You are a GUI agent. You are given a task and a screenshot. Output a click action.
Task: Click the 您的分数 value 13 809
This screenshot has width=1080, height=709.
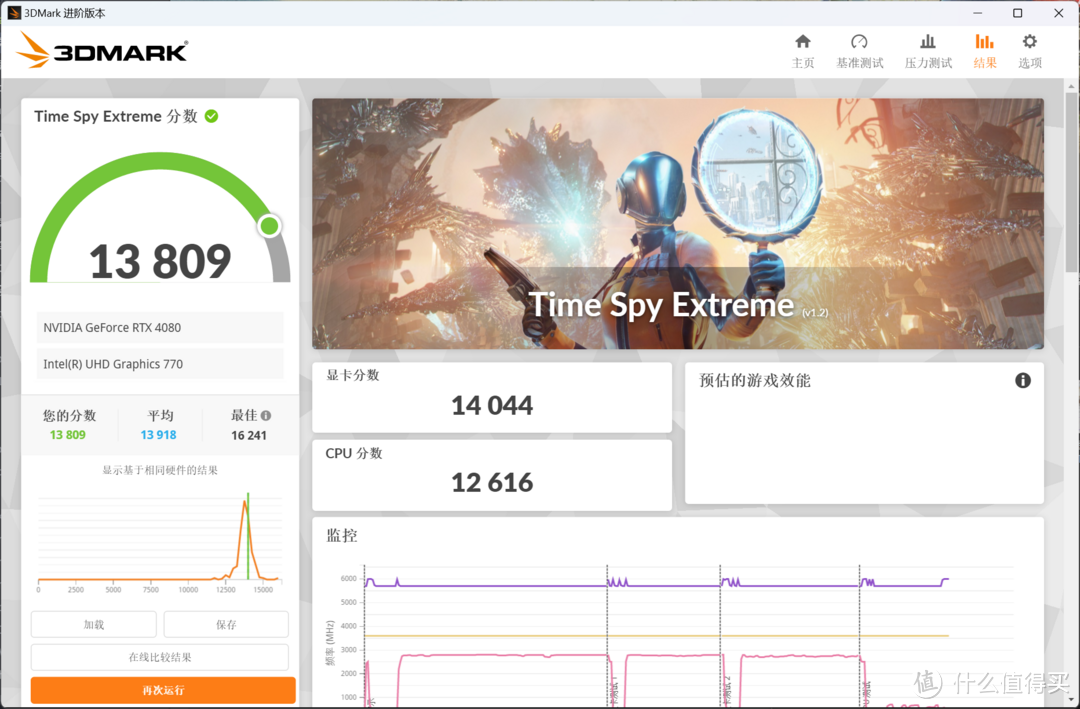[x=68, y=435]
